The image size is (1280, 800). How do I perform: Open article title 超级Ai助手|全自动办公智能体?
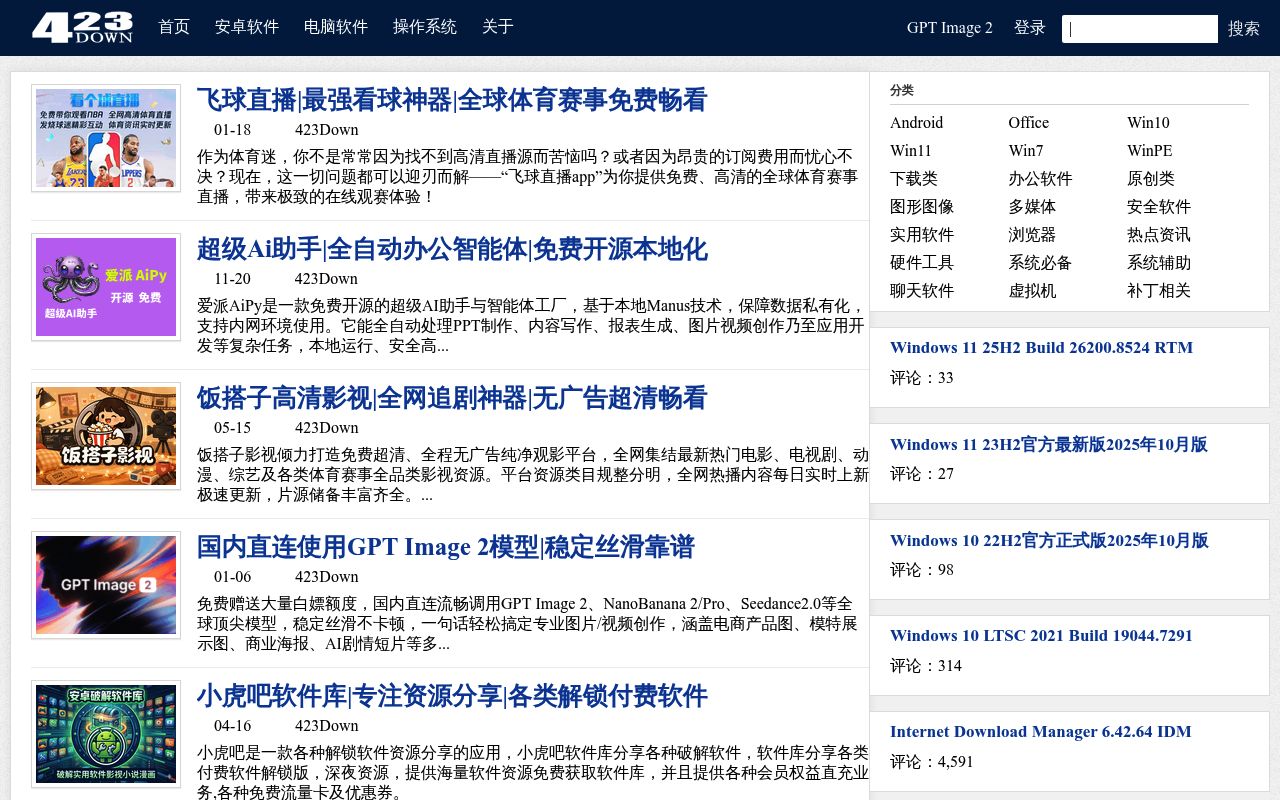point(452,249)
